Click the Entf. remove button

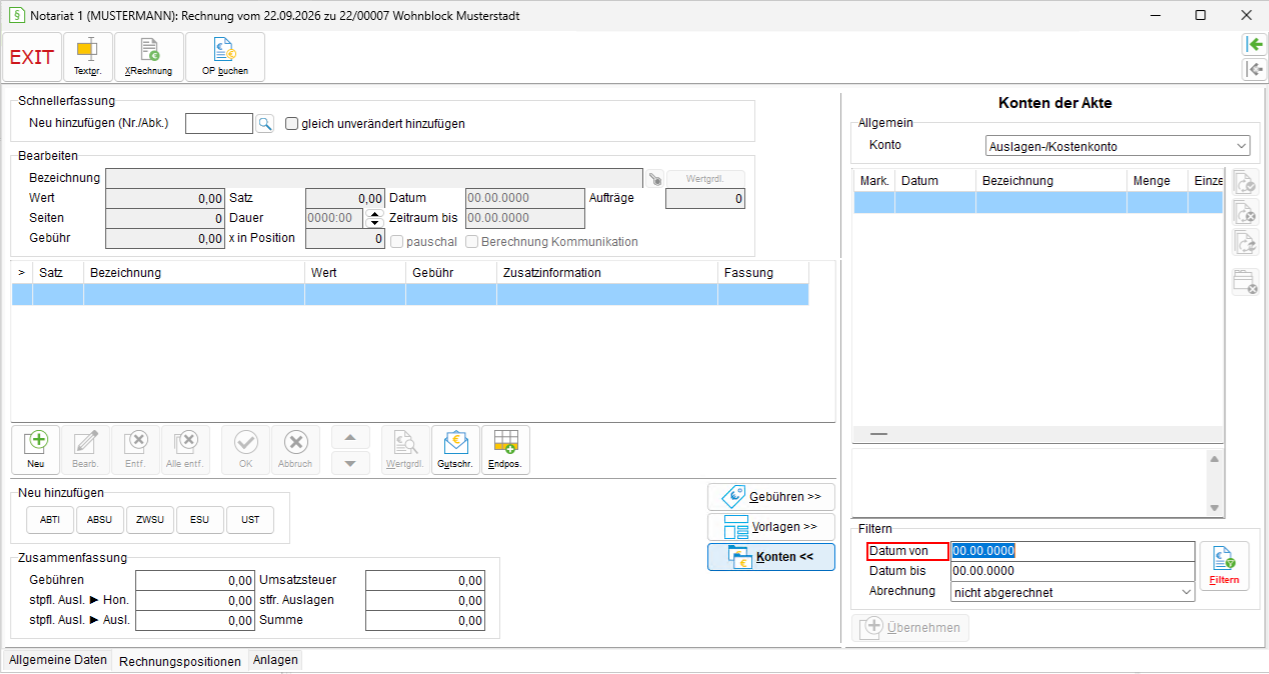click(x=136, y=450)
